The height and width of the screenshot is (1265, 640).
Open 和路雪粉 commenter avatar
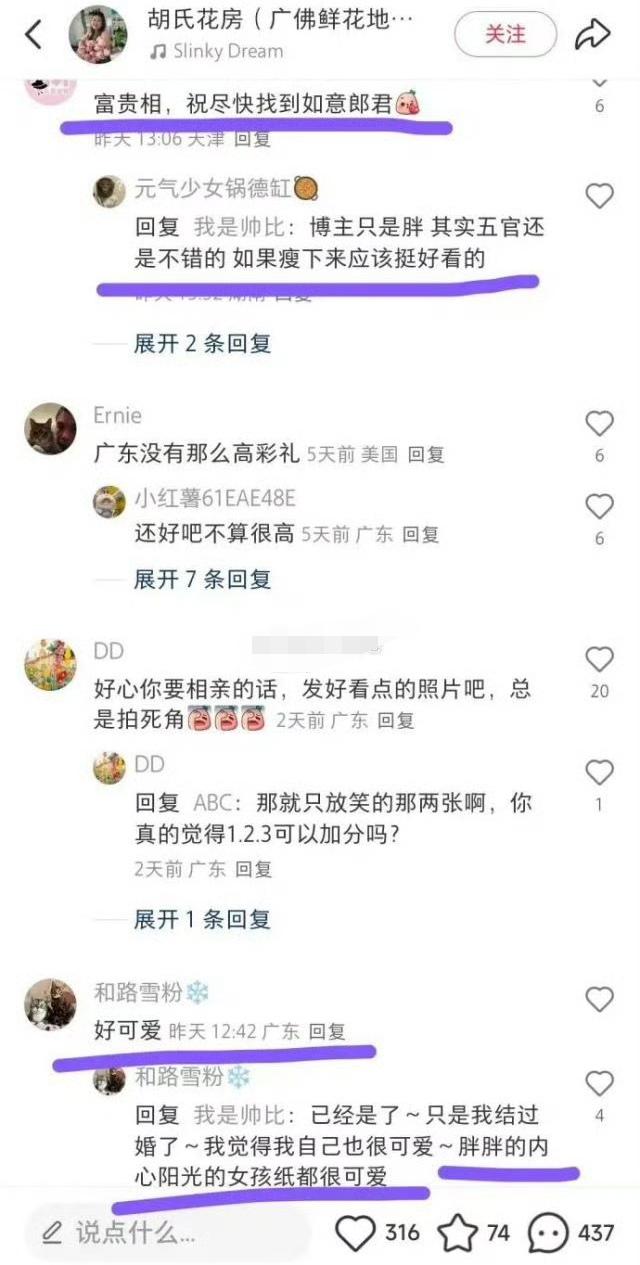(x=50, y=1005)
